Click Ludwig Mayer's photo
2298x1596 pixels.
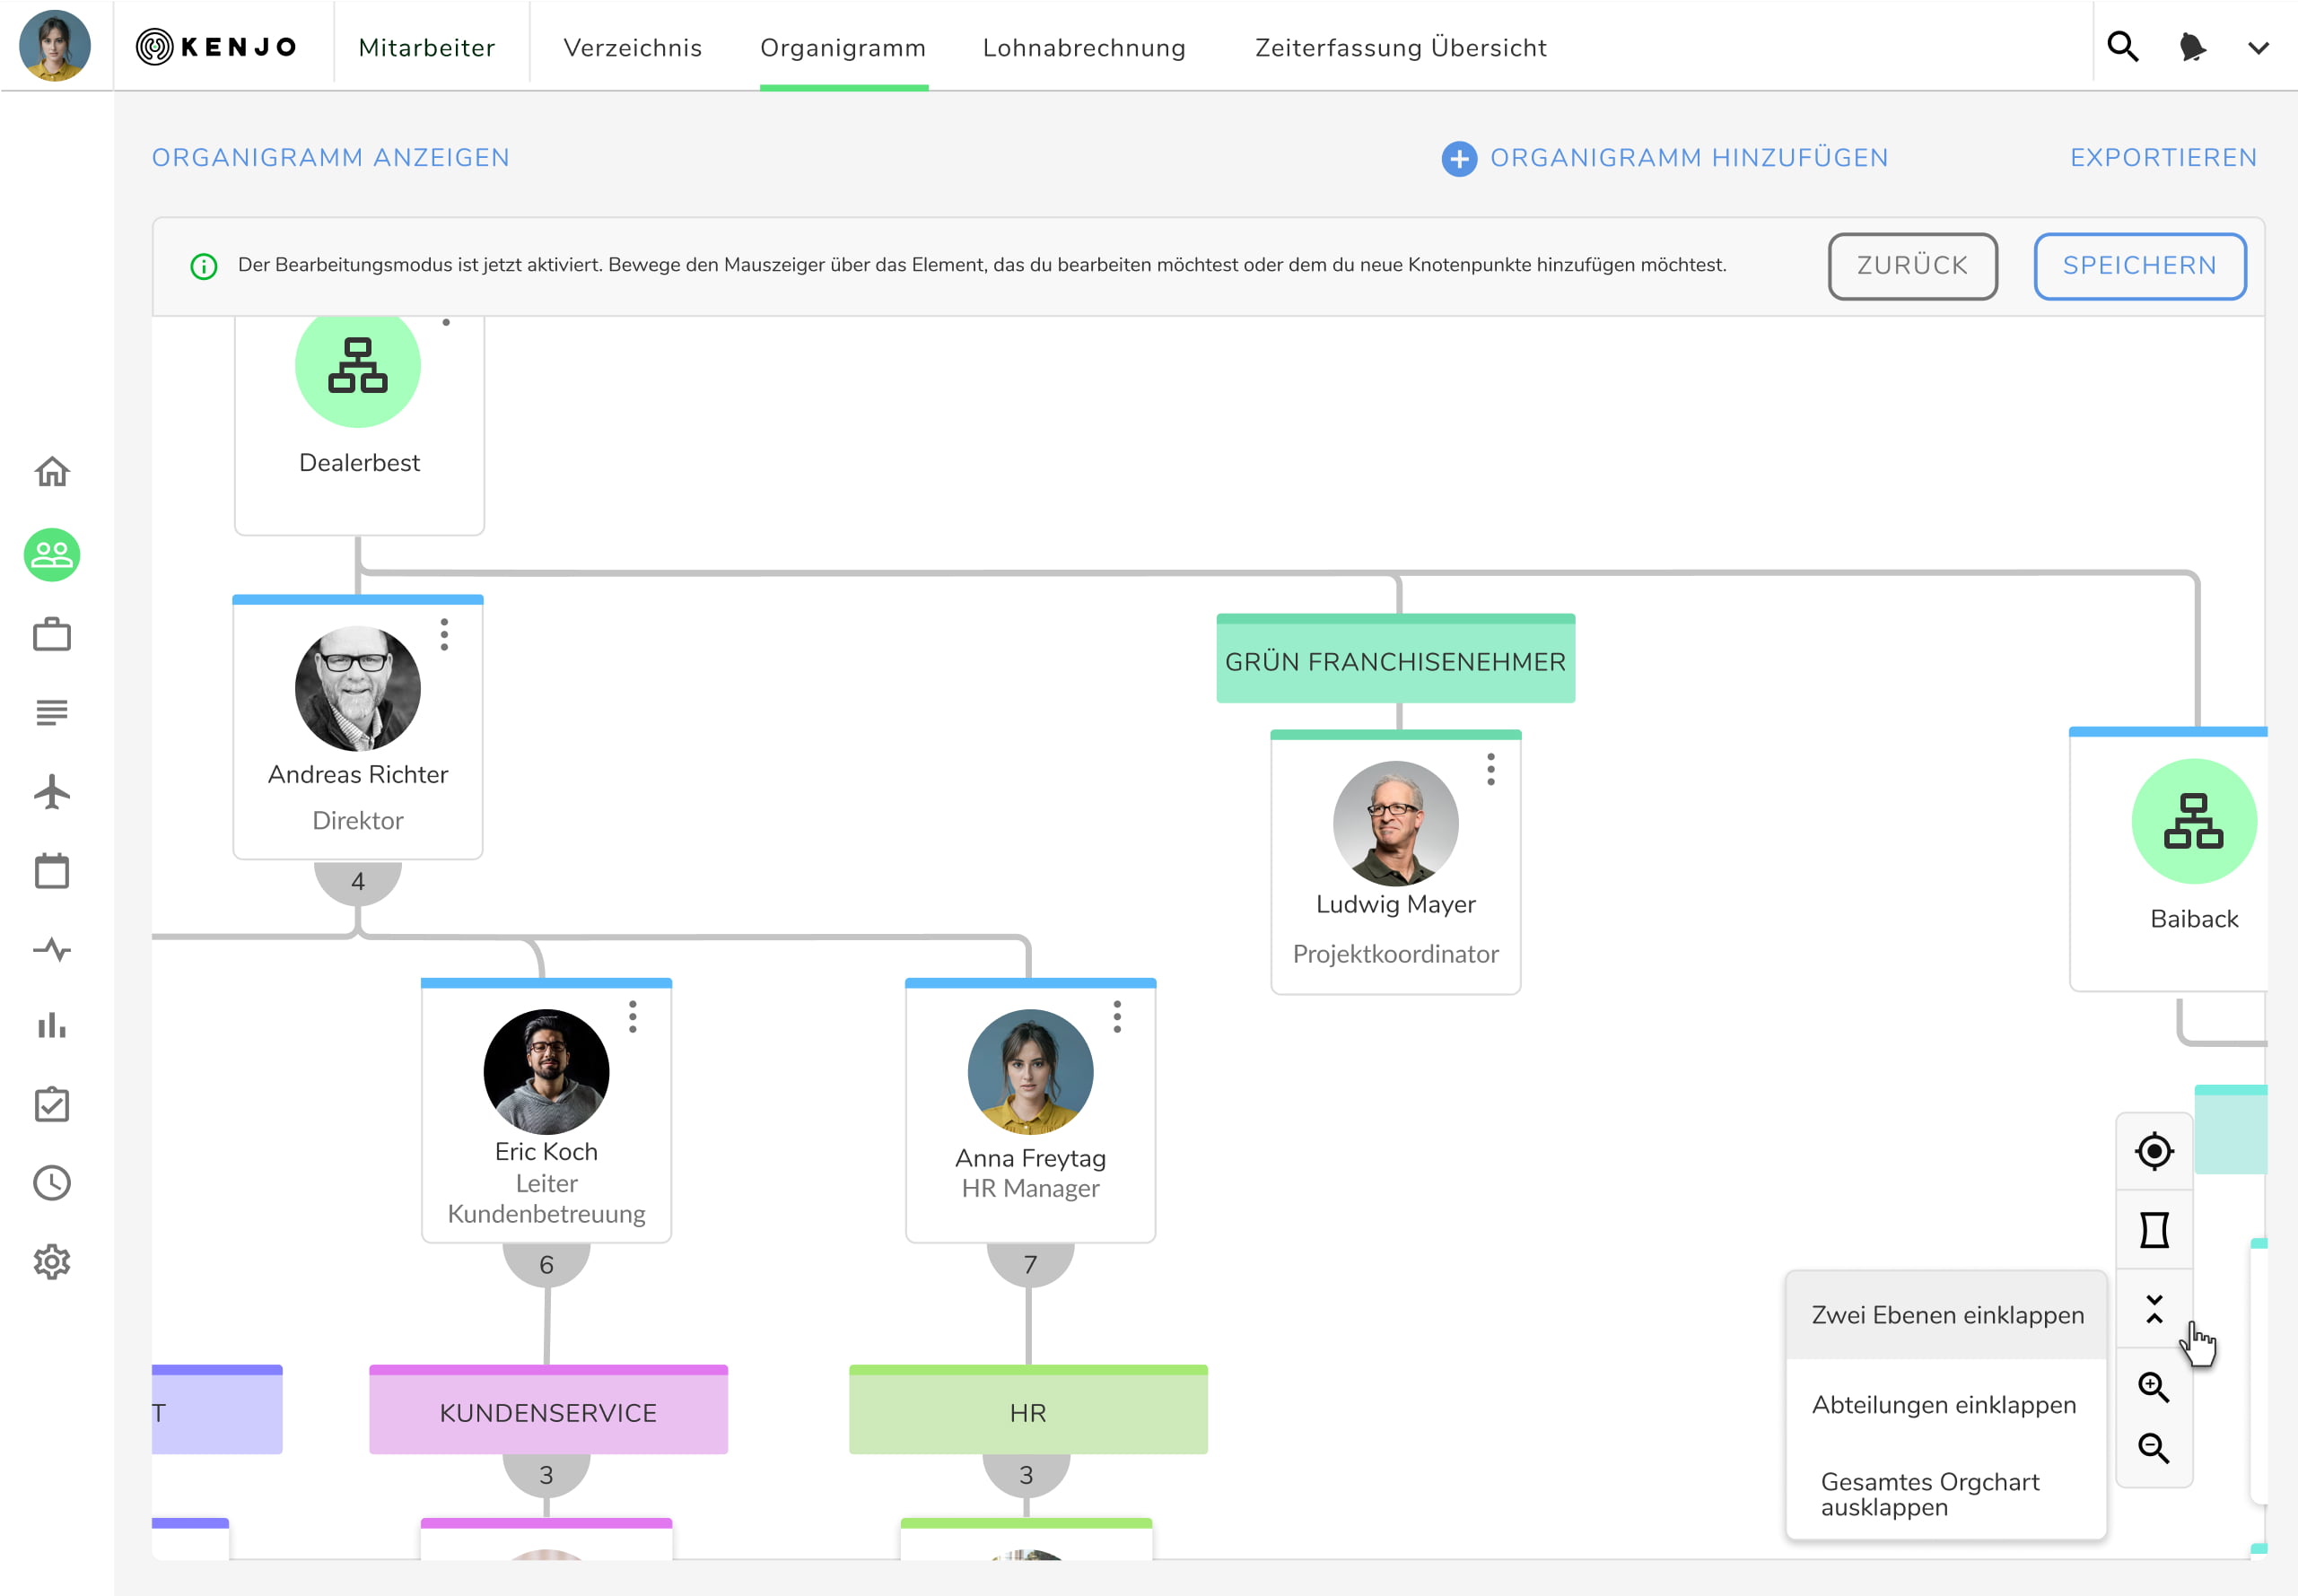1396,823
